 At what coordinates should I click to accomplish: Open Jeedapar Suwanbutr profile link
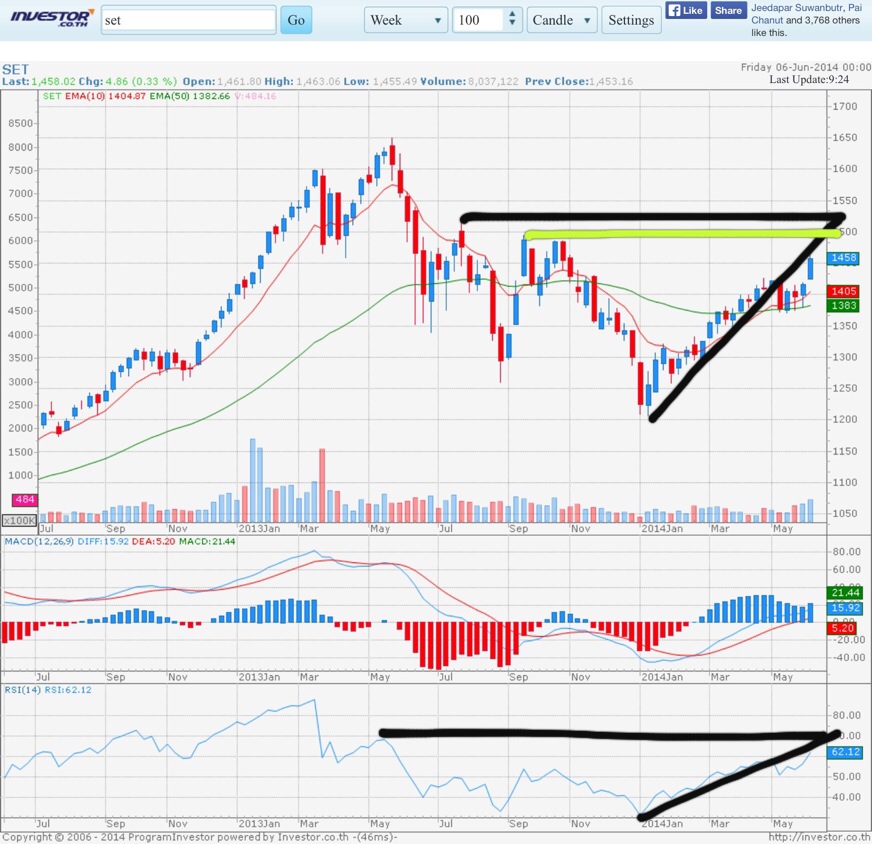coord(798,8)
